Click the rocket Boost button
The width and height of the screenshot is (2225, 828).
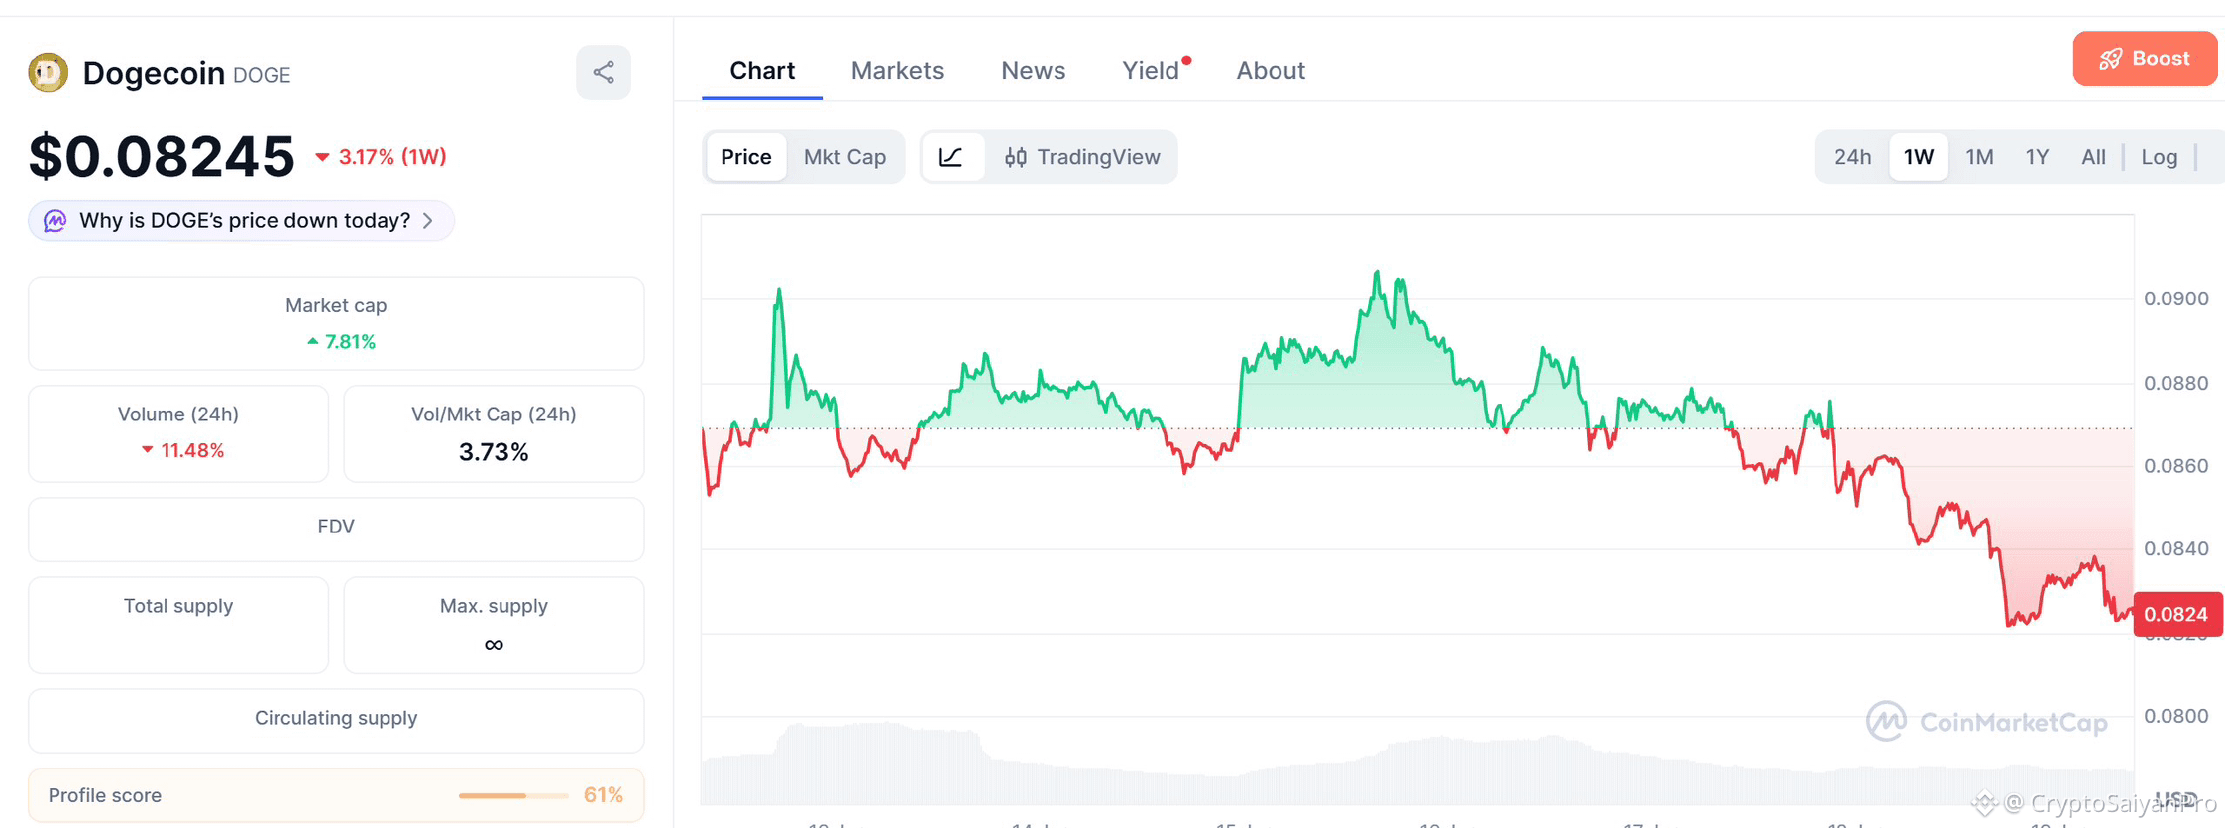coord(2144,59)
